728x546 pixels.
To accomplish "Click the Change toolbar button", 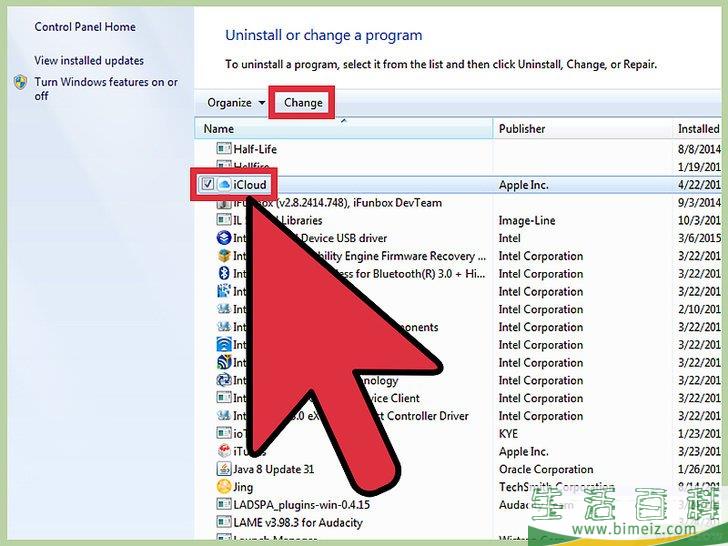I will (303, 103).
